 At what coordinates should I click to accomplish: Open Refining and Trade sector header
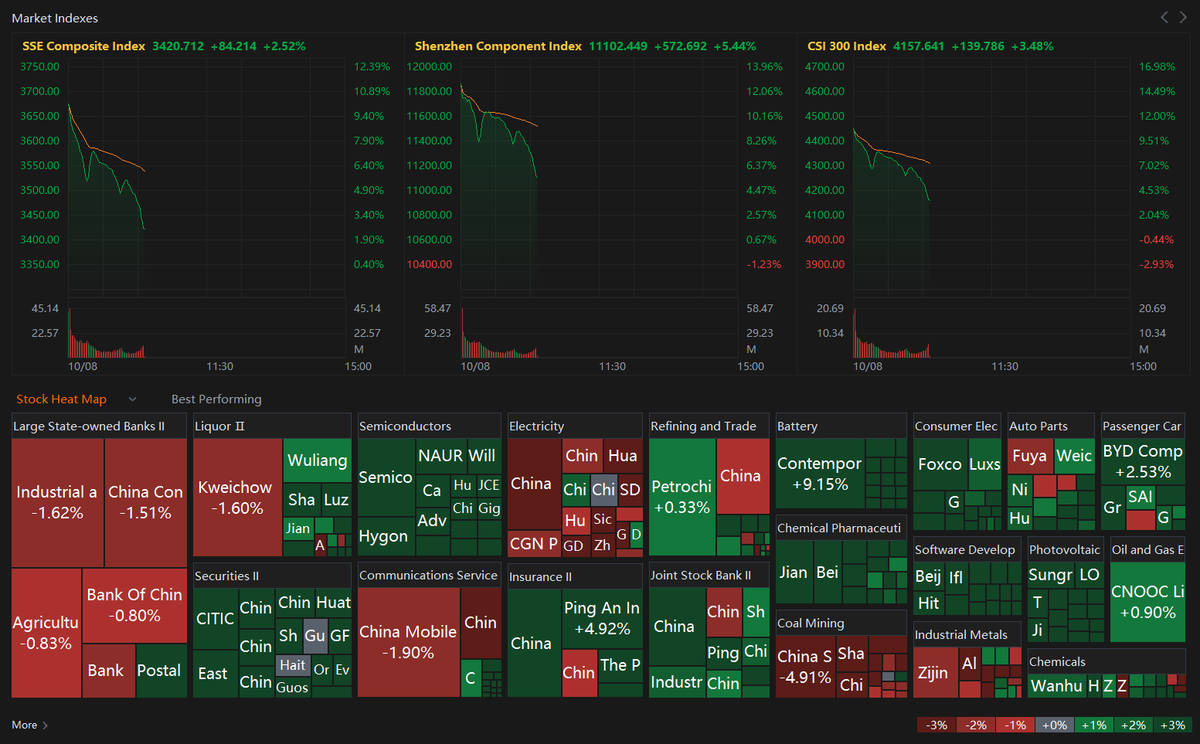pos(710,426)
